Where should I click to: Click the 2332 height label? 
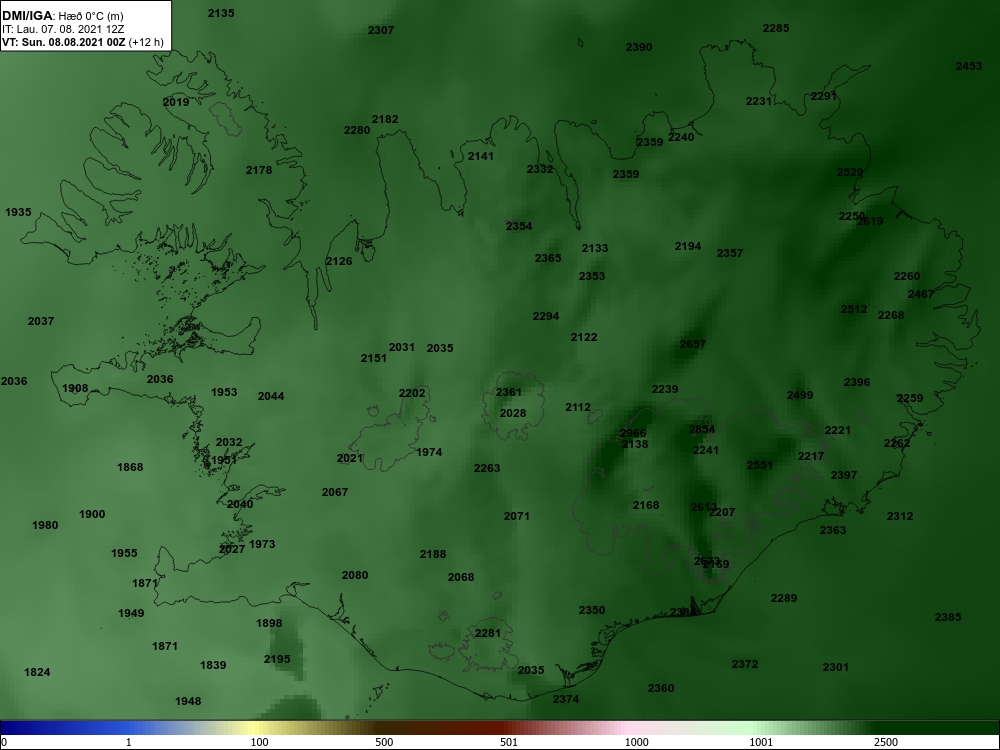point(540,170)
